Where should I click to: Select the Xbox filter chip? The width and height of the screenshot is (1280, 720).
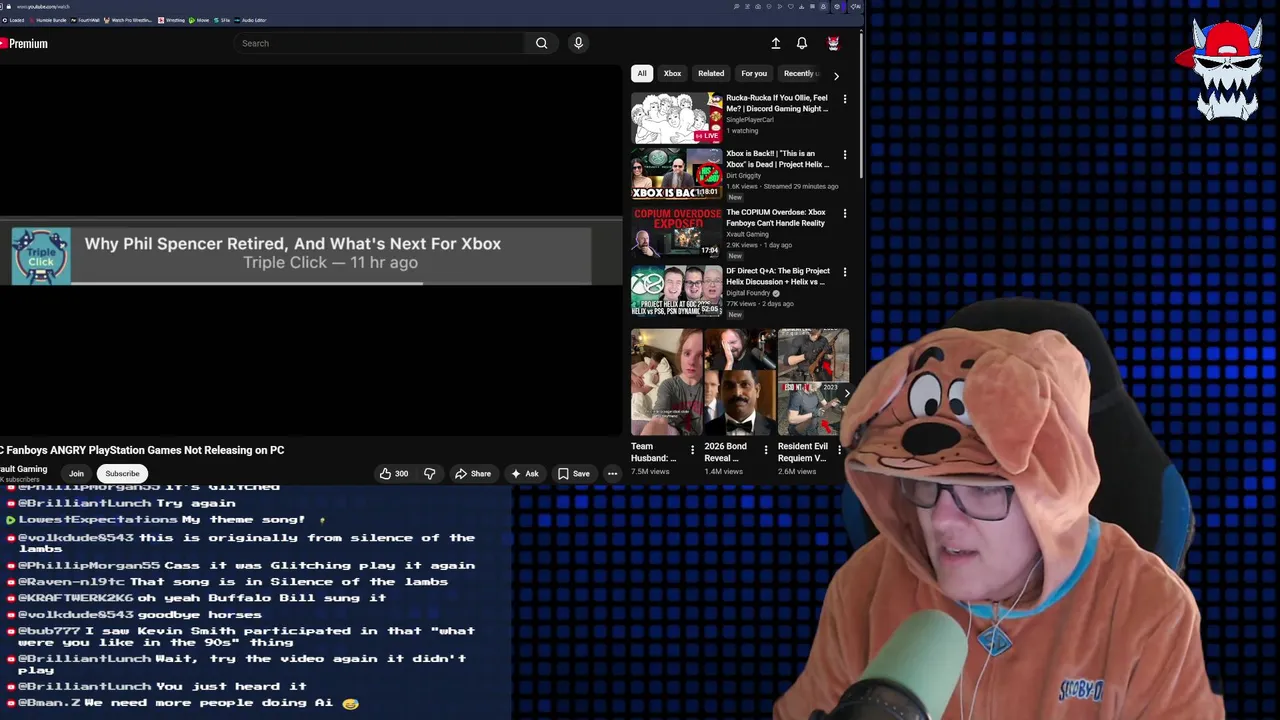pos(672,73)
